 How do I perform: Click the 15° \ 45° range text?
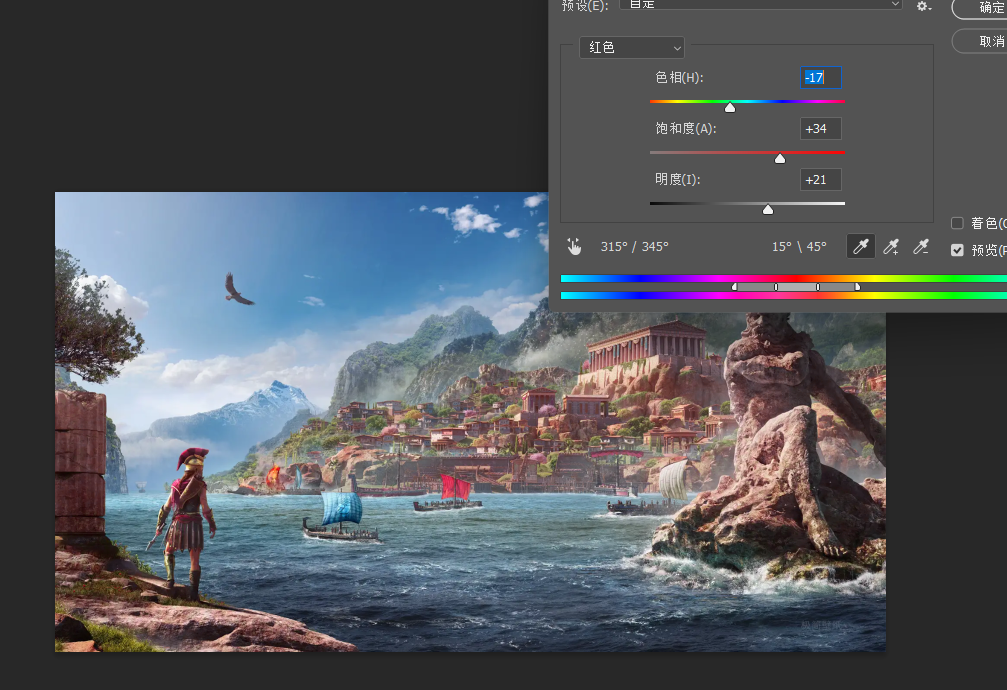coord(799,247)
